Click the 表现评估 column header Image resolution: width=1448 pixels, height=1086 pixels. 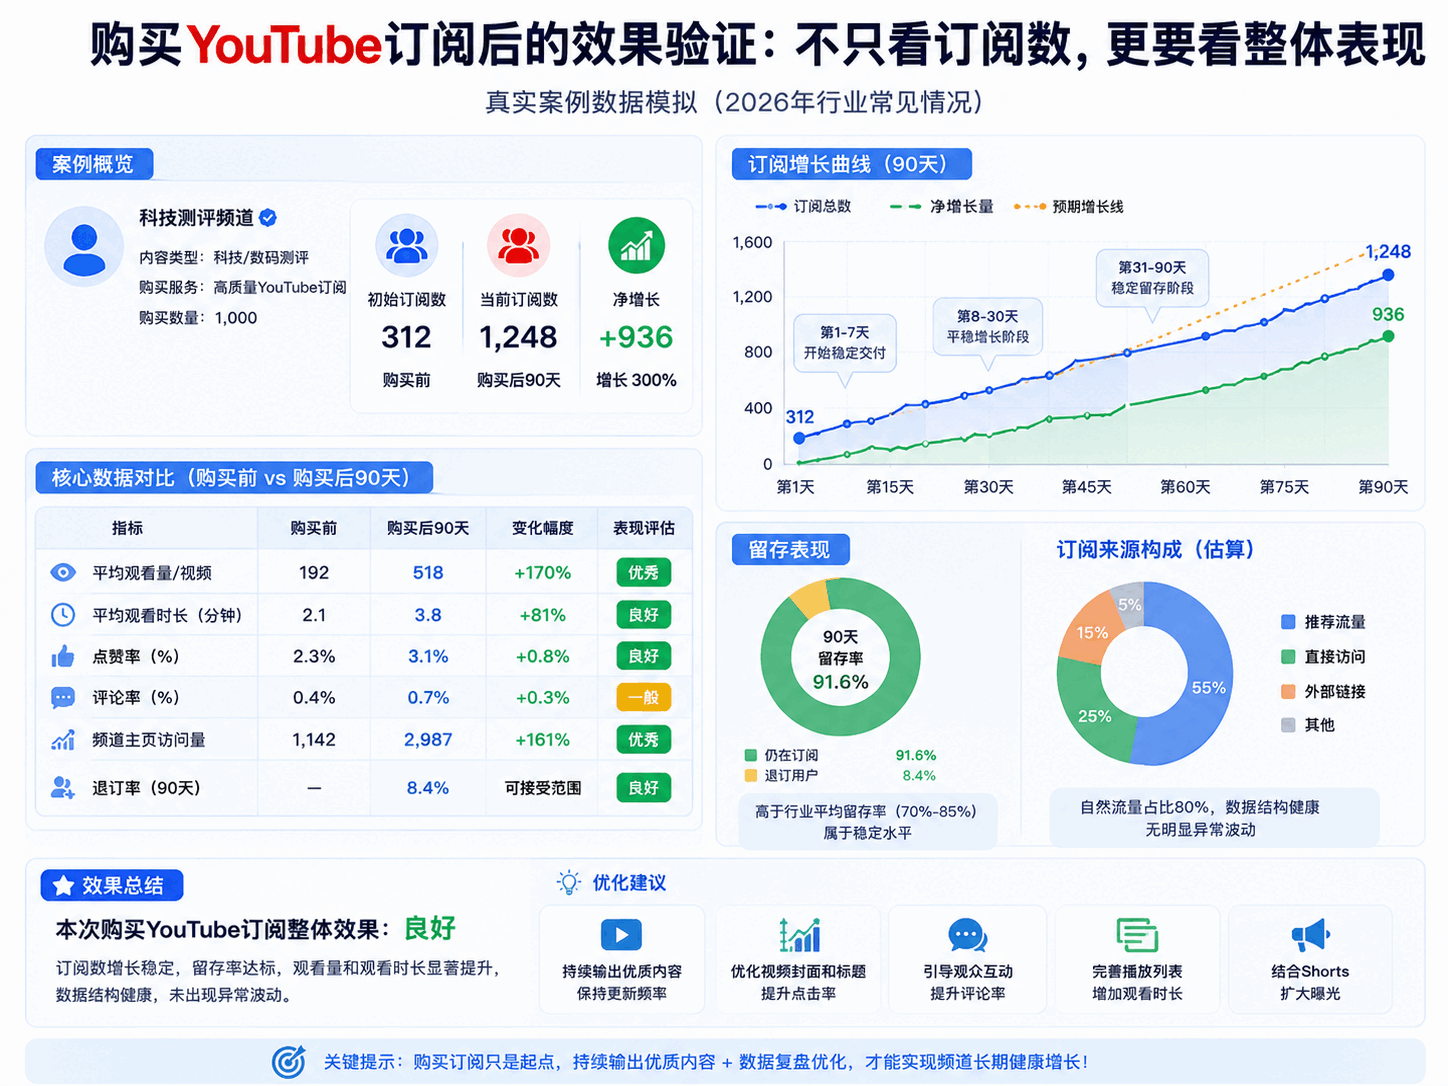[x=643, y=528]
